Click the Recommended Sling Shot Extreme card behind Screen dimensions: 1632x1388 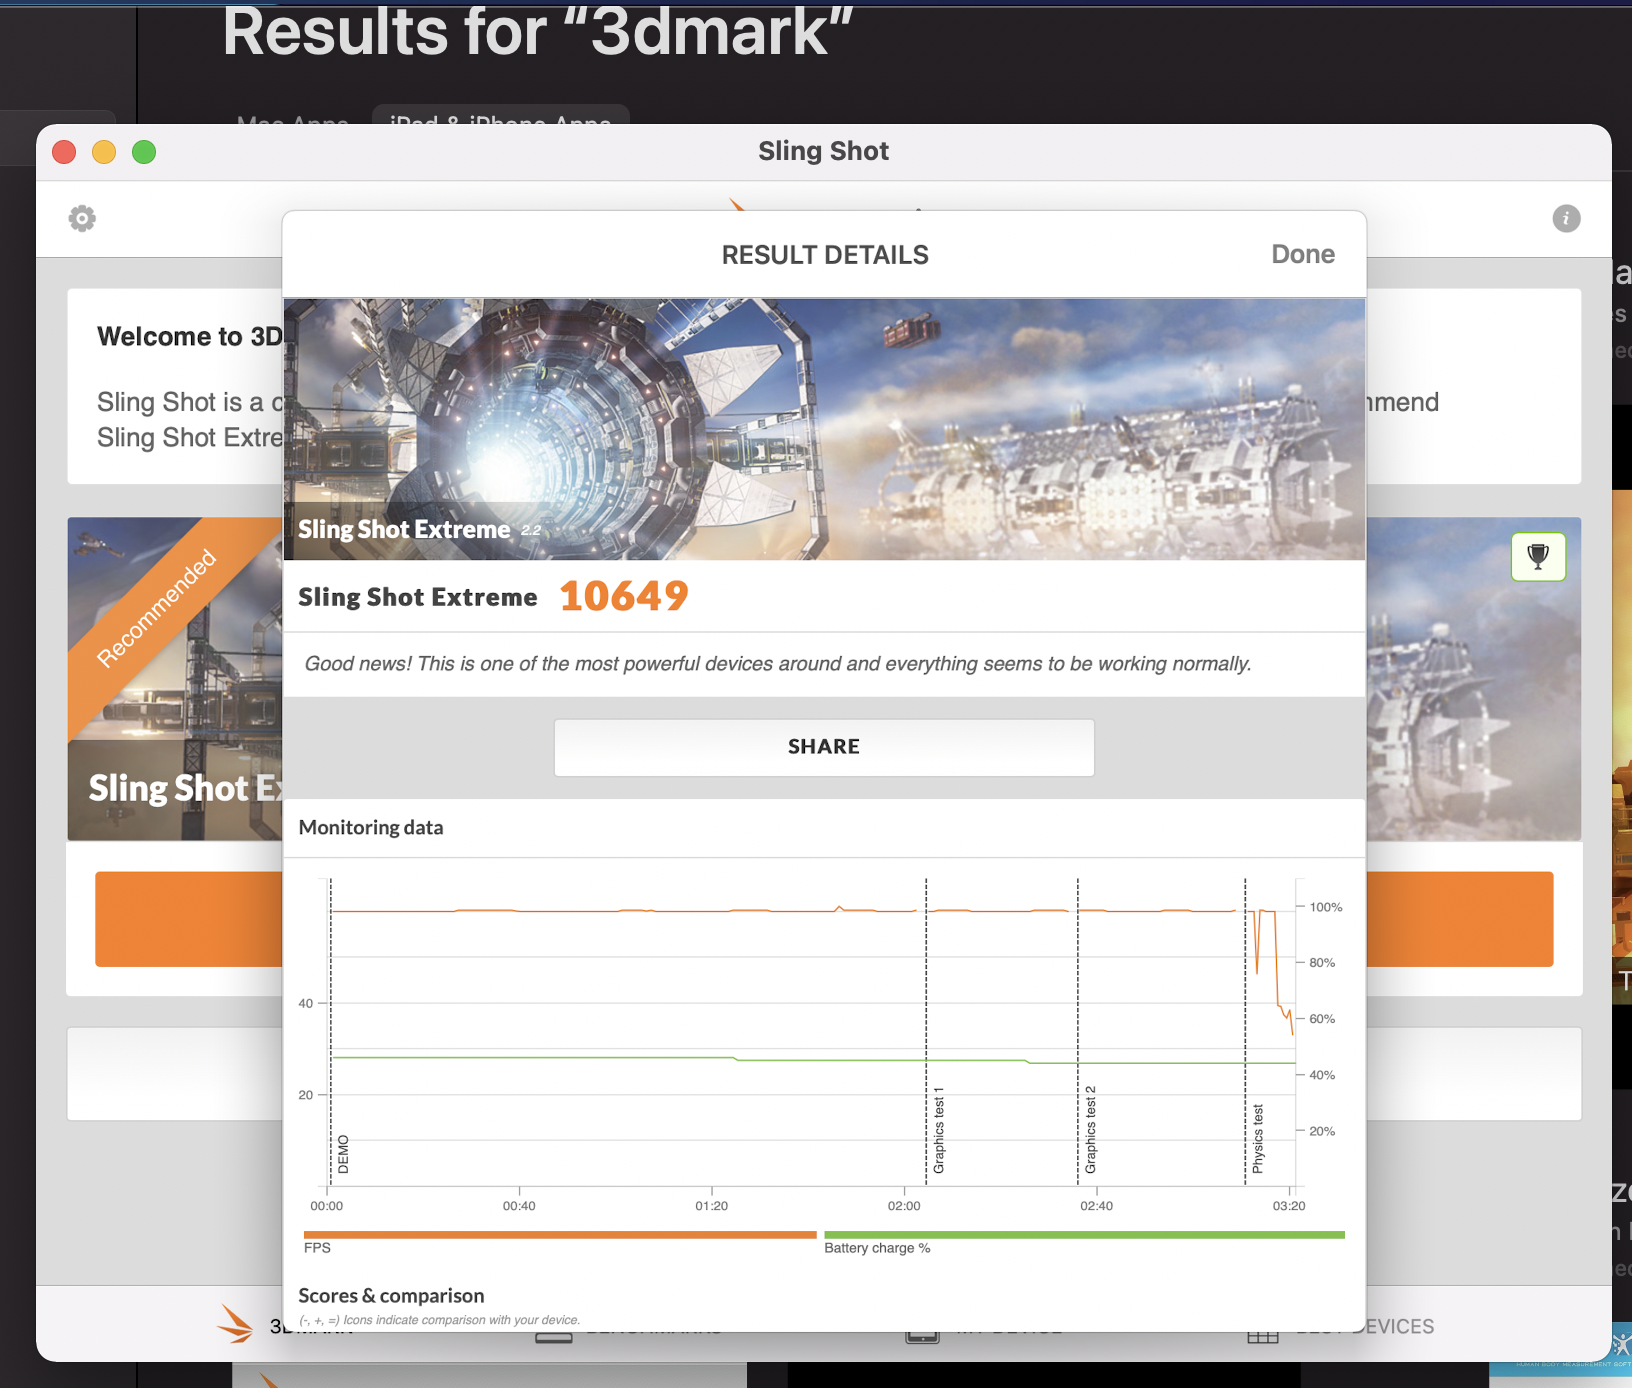point(175,678)
